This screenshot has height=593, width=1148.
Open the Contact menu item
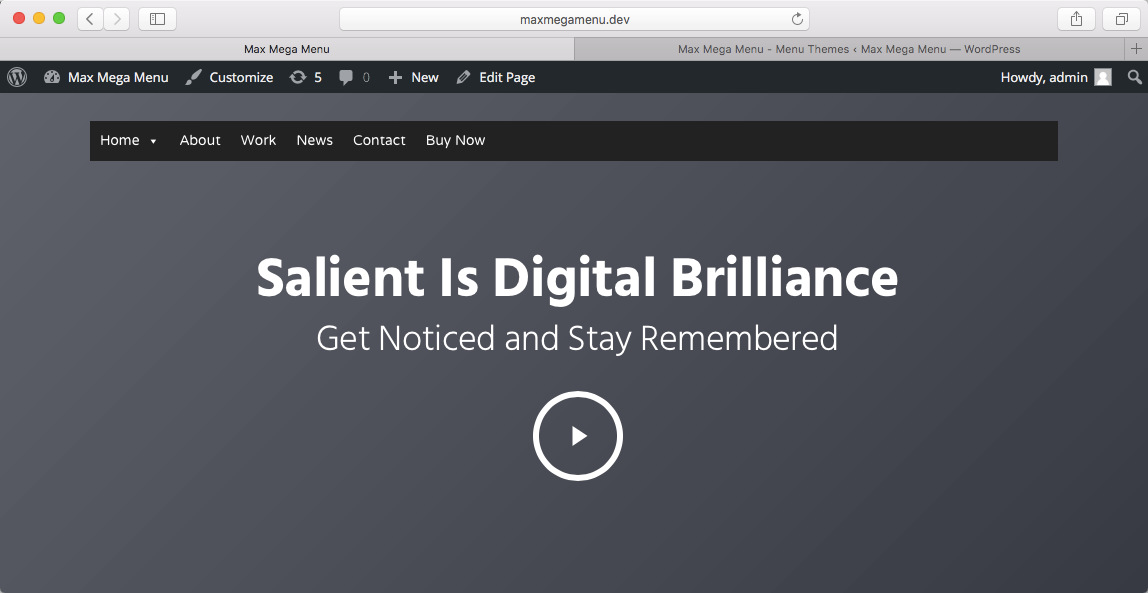pos(379,140)
